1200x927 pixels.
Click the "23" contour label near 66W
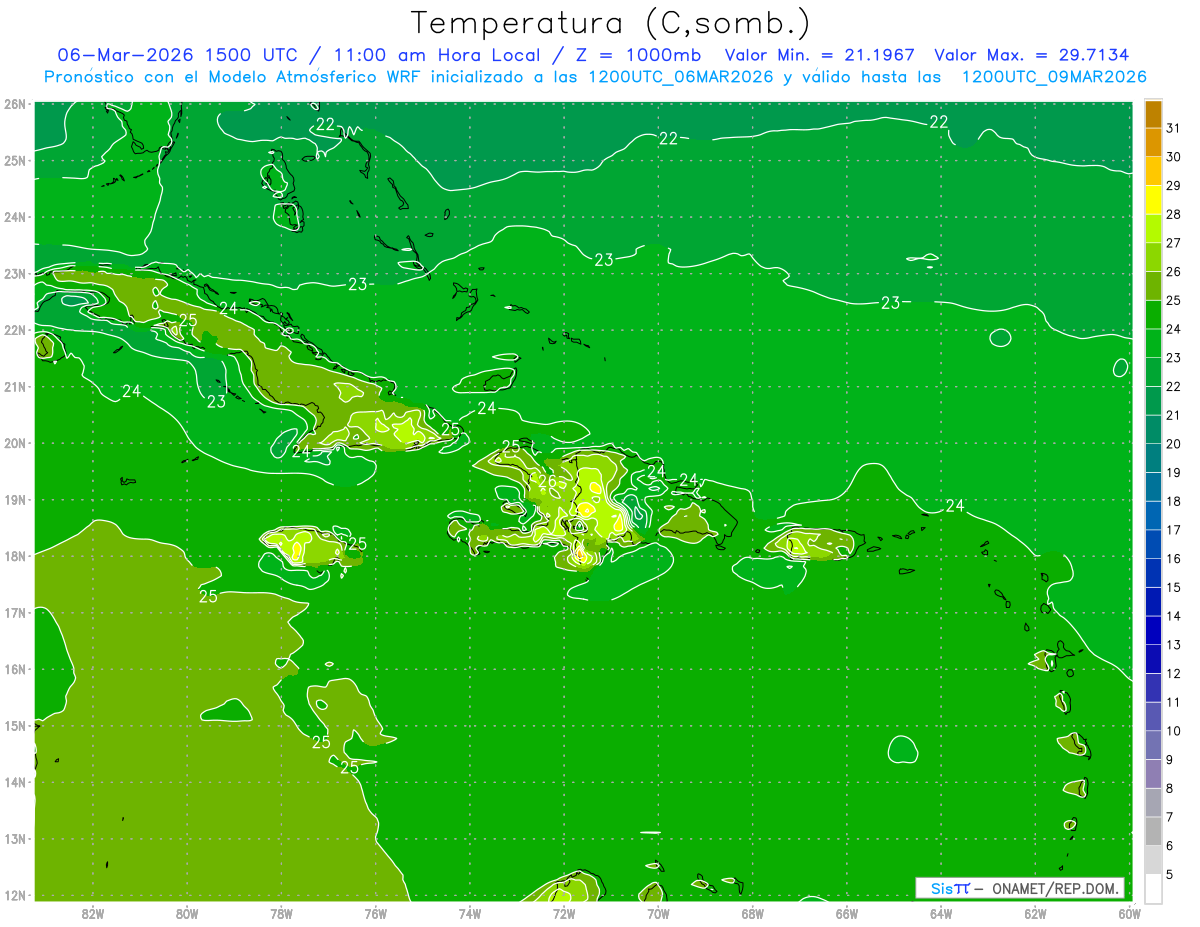tap(891, 303)
